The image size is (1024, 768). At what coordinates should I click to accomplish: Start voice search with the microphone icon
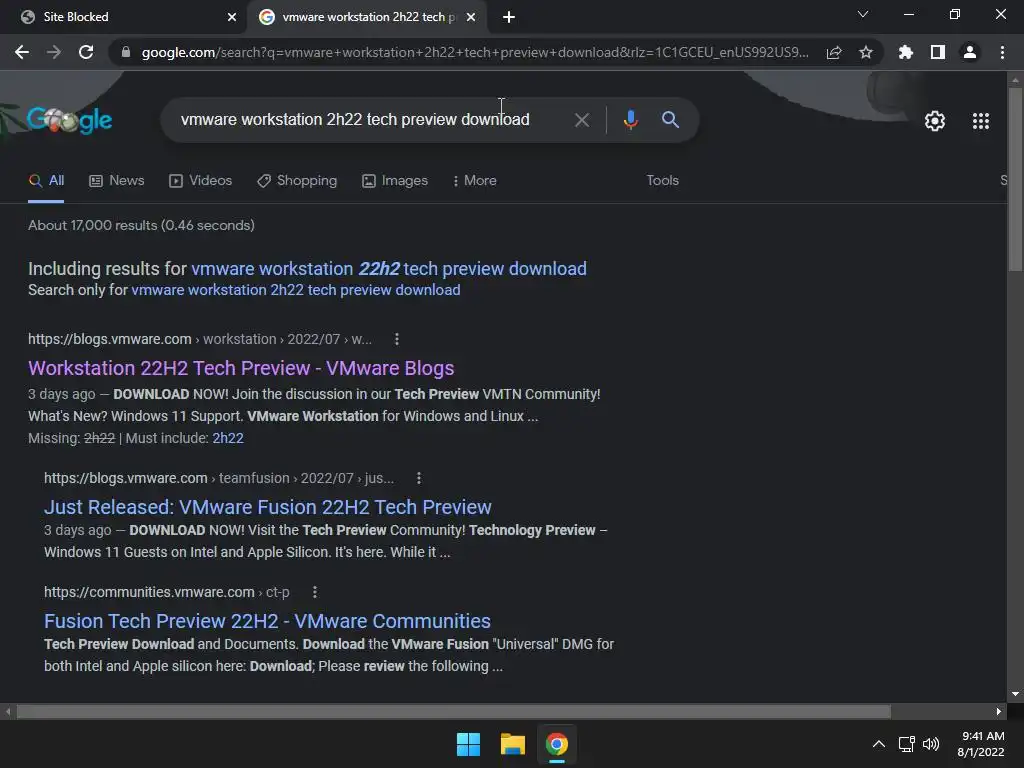pos(630,120)
